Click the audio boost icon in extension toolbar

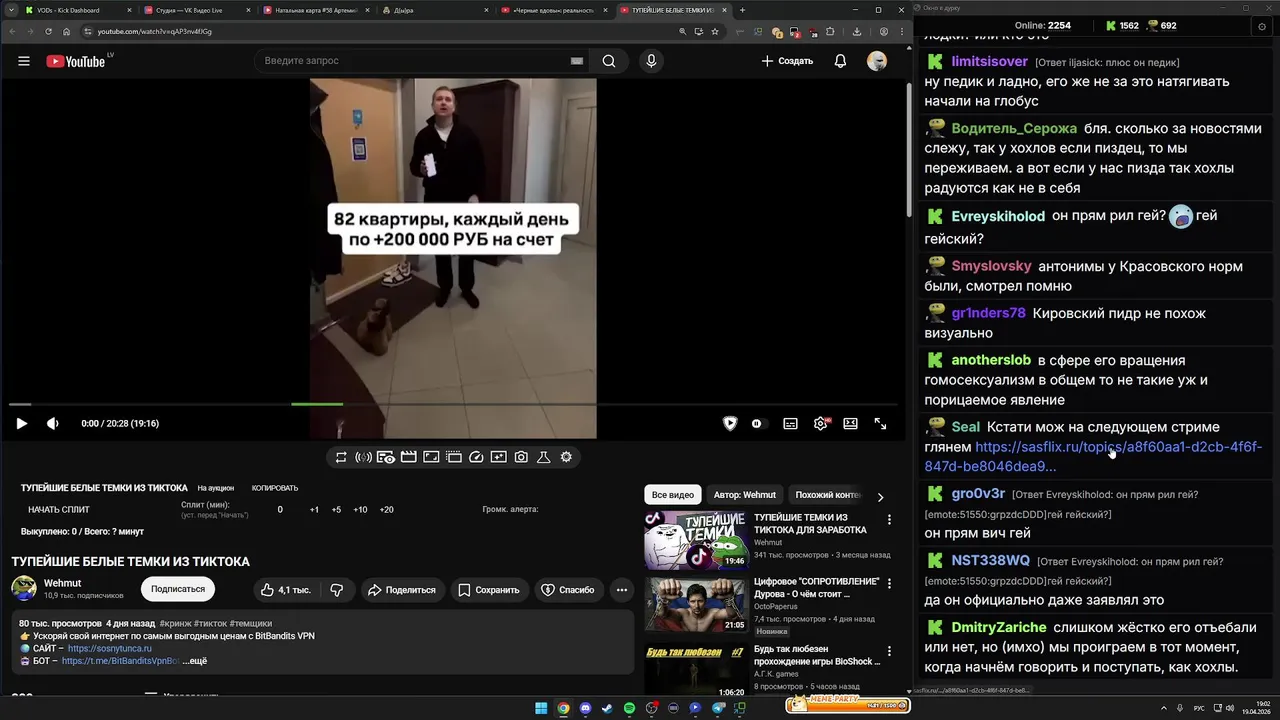click(363, 457)
